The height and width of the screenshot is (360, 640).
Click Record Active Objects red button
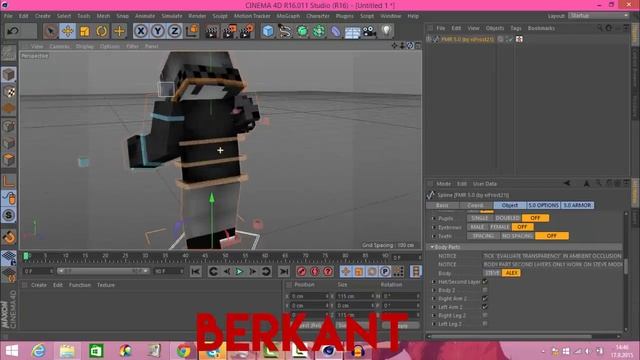[x=302, y=271]
